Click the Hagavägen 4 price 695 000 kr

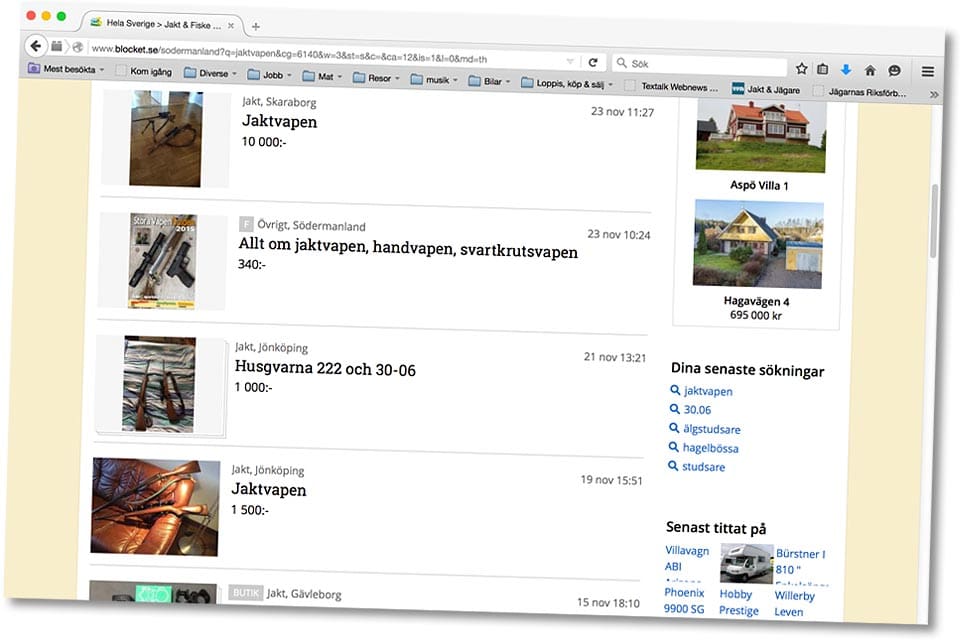[756, 315]
